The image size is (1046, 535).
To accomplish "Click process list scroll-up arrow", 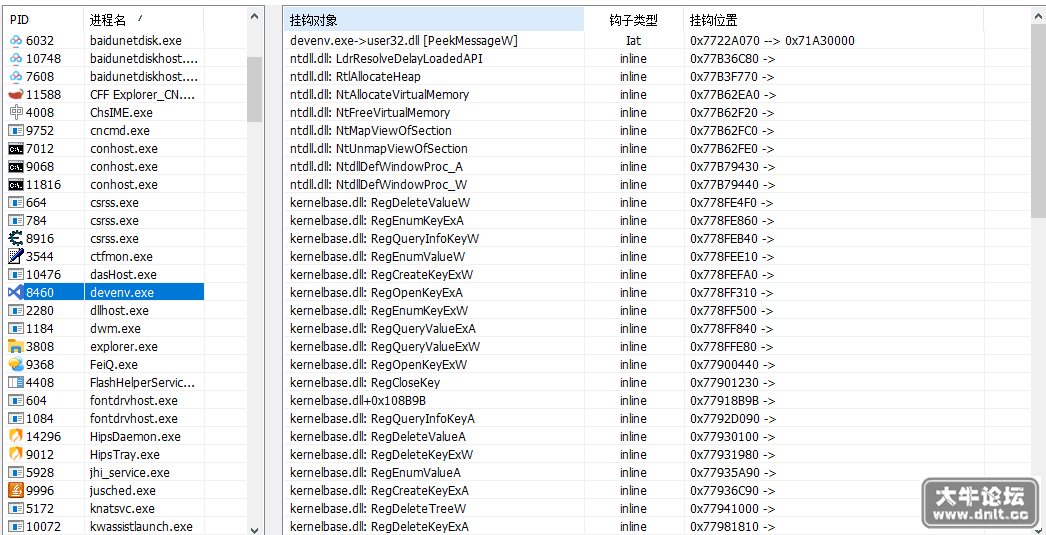I will click(254, 15).
